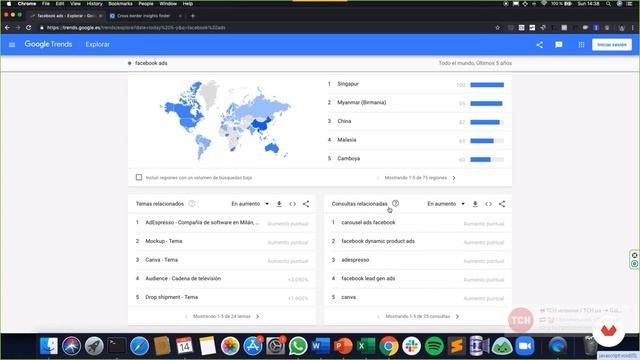Open En aumento dropdown in Consultas relacionadas
Image resolution: width=640 pixels, height=360 pixels.
pyautogui.click(x=446, y=204)
